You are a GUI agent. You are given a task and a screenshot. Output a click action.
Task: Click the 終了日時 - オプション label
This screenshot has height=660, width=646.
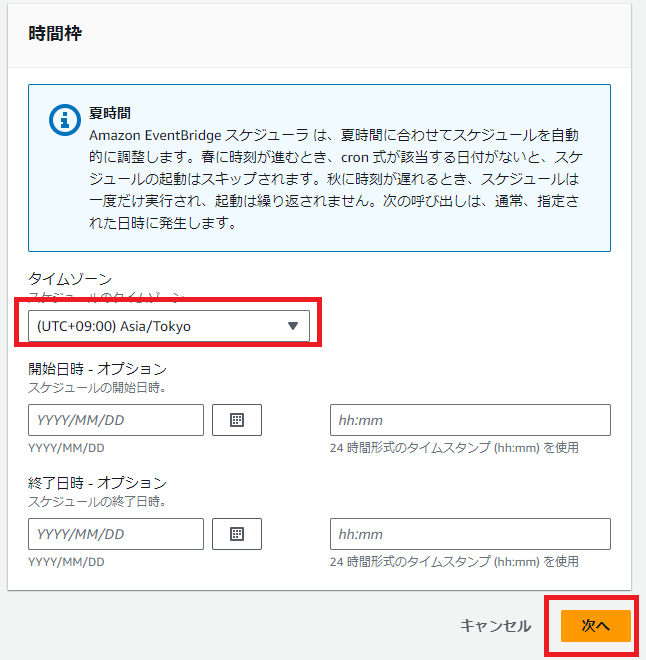pyautogui.click(x=97, y=483)
